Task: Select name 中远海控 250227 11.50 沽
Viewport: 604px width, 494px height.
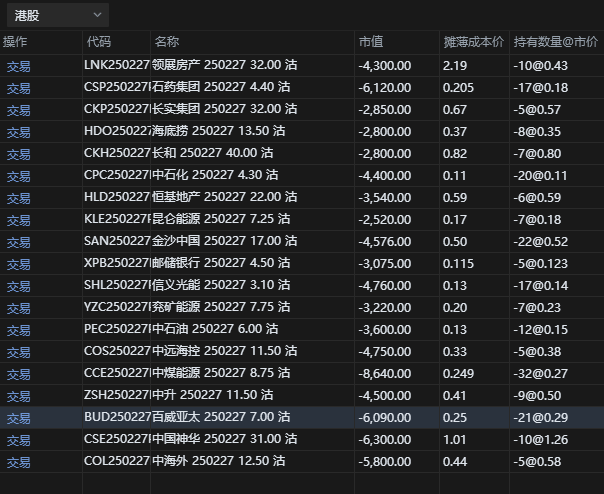Action: click(225, 350)
